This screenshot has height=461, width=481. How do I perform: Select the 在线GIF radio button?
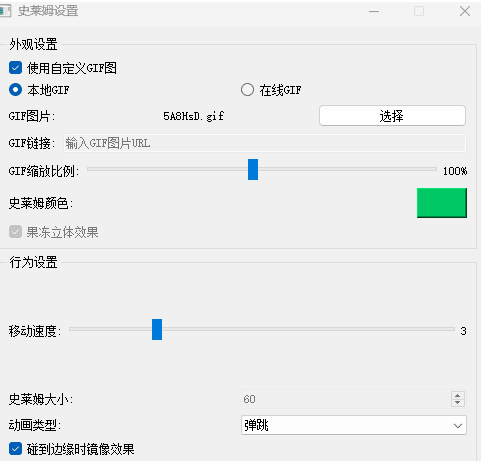pyautogui.click(x=247, y=90)
